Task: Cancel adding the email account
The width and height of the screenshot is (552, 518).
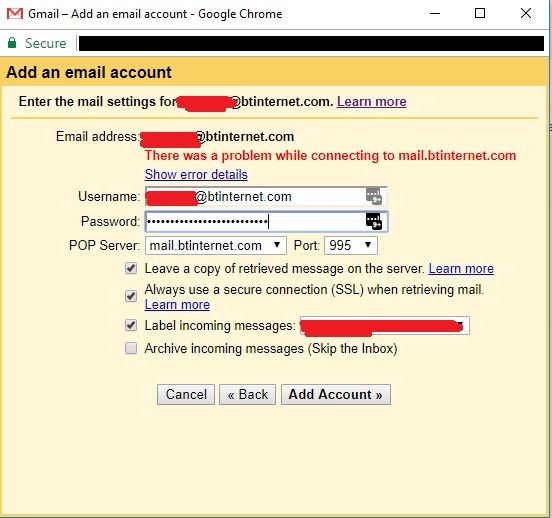Action: [186, 394]
